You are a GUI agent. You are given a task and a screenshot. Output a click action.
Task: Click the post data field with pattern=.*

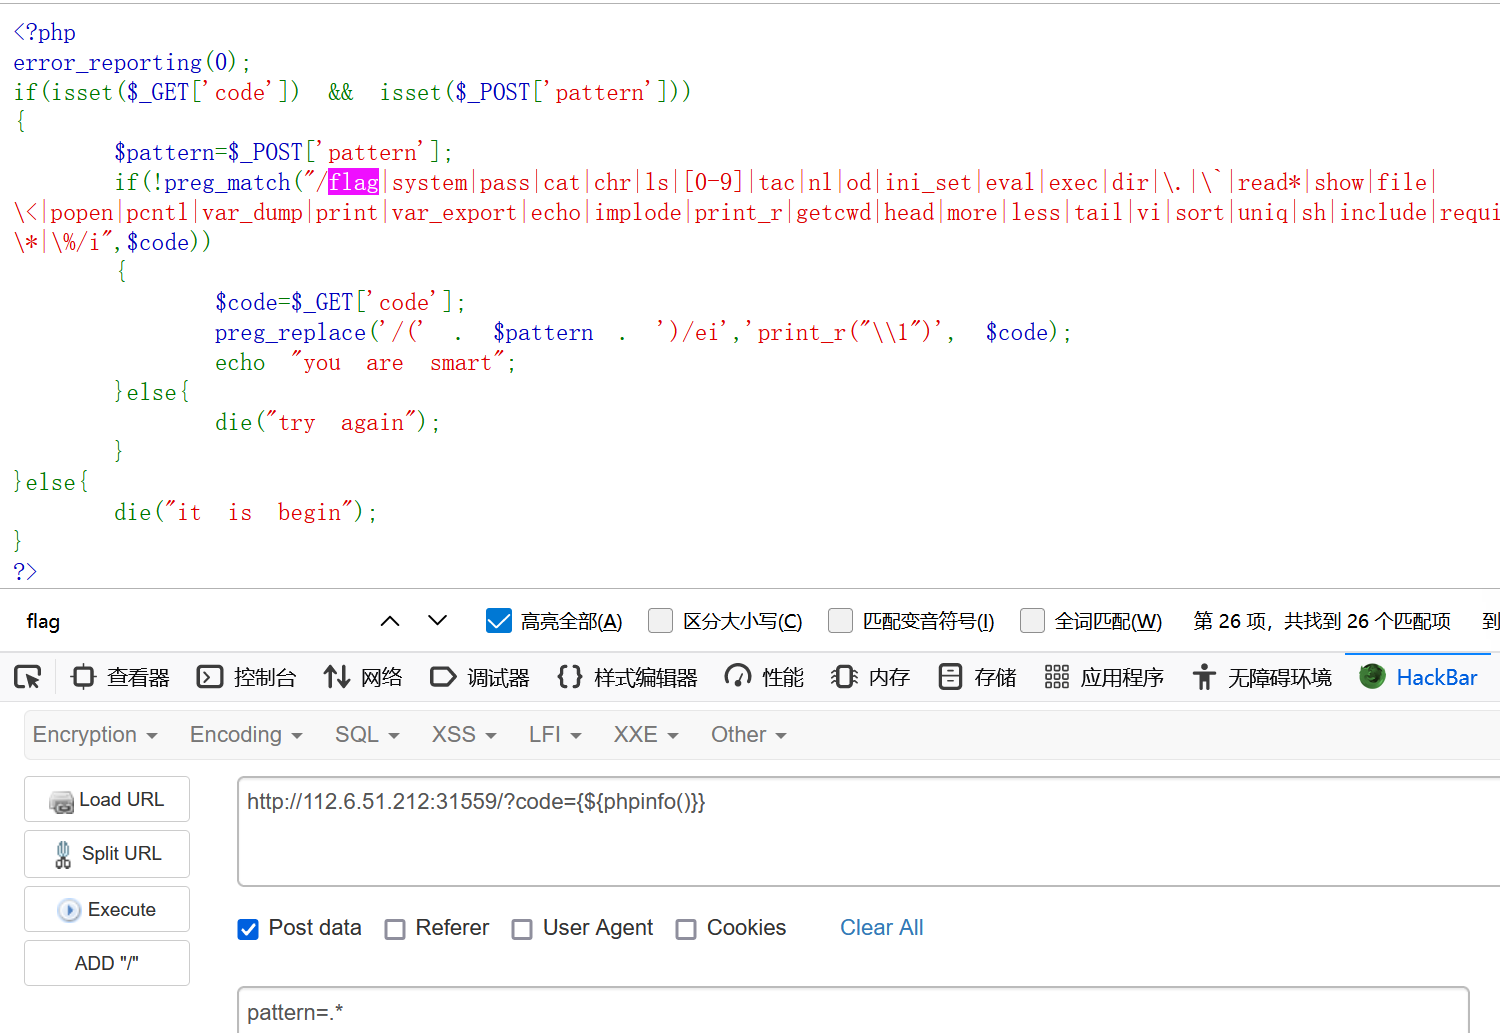[x=853, y=1010]
